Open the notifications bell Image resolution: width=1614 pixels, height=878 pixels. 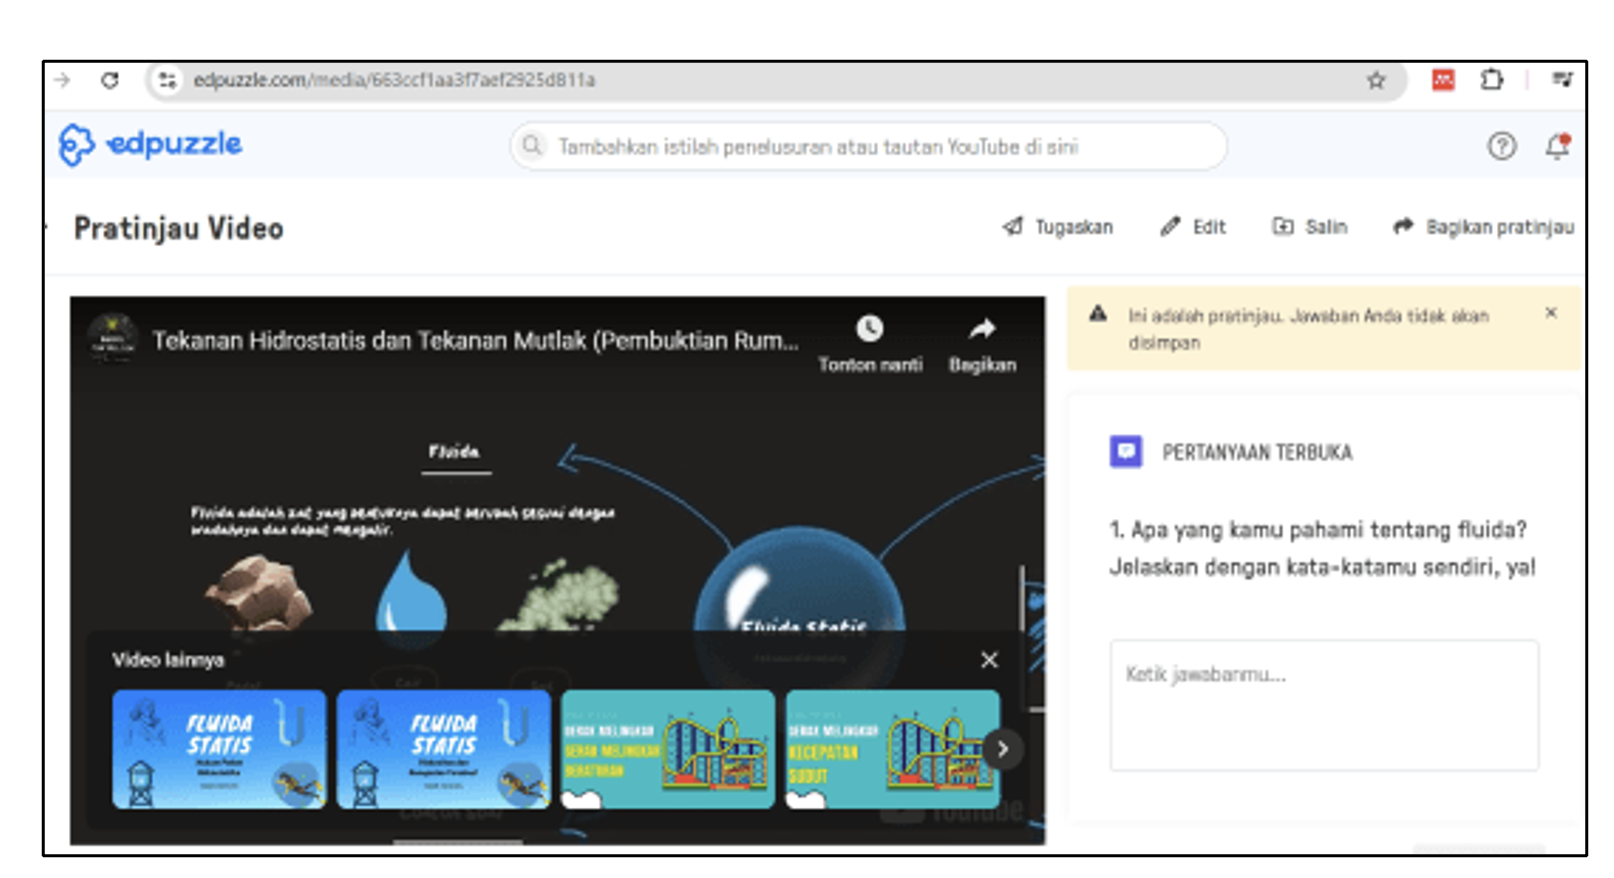coord(1557,147)
